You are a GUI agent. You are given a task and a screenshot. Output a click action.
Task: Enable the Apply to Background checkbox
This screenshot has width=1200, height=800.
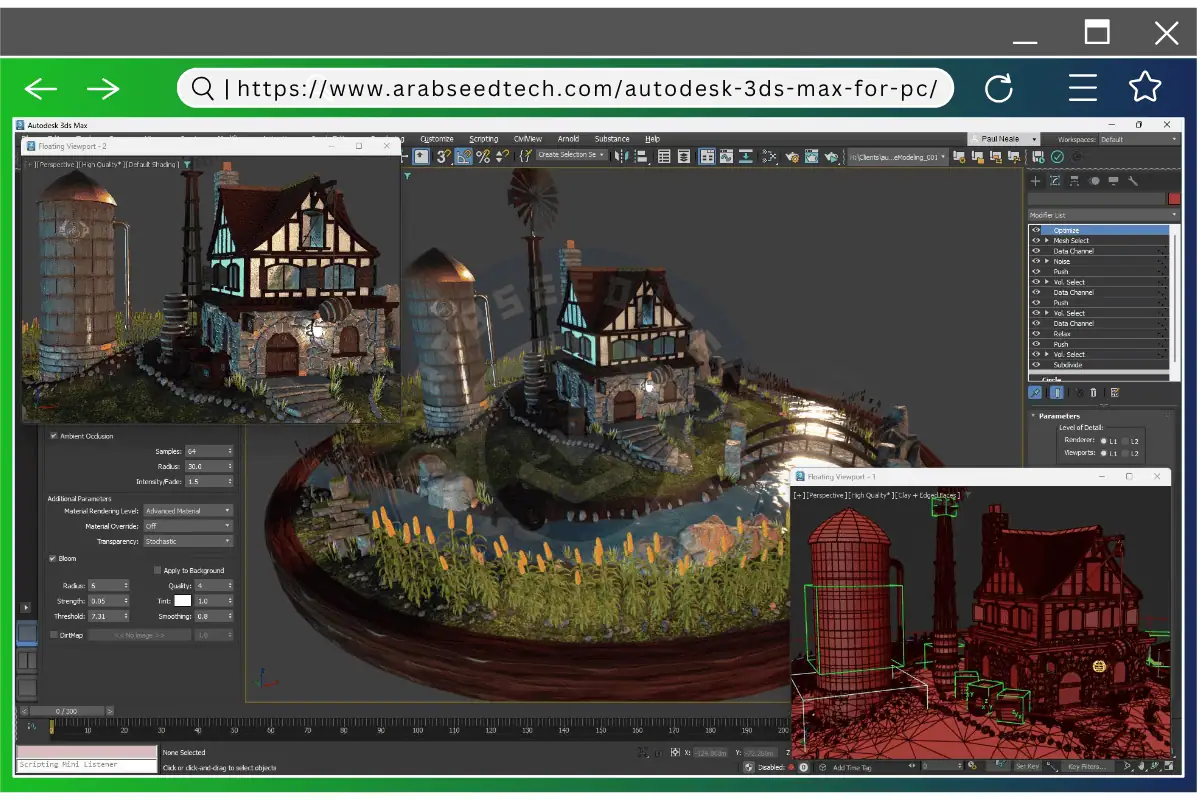pyautogui.click(x=157, y=571)
